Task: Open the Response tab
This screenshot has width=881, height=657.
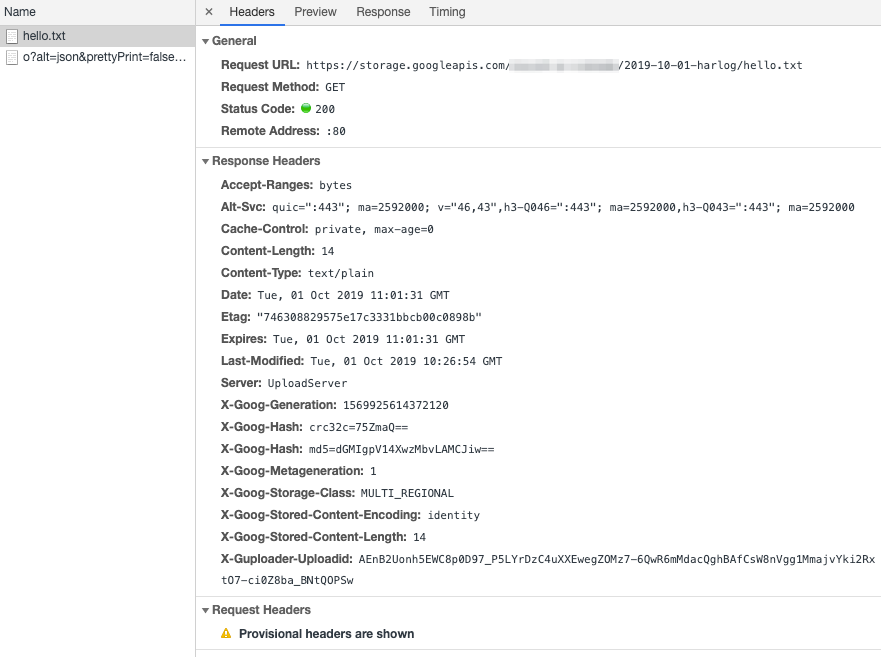Action: (x=383, y=12)
